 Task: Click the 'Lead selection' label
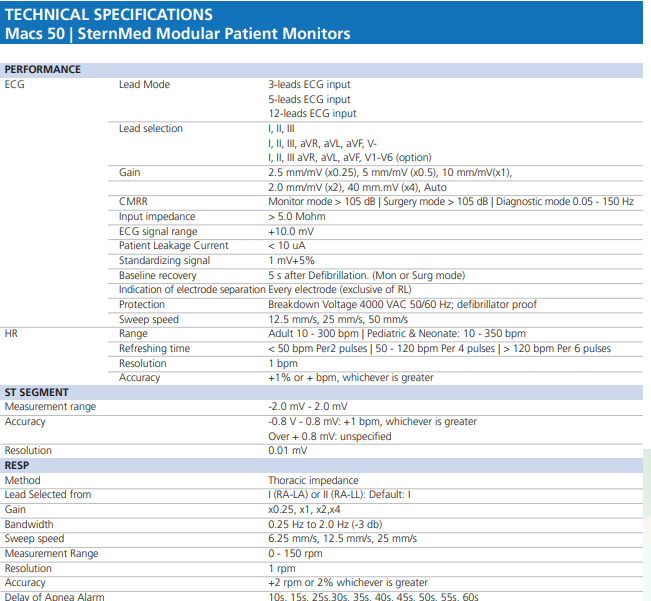(x=151, y=129)
